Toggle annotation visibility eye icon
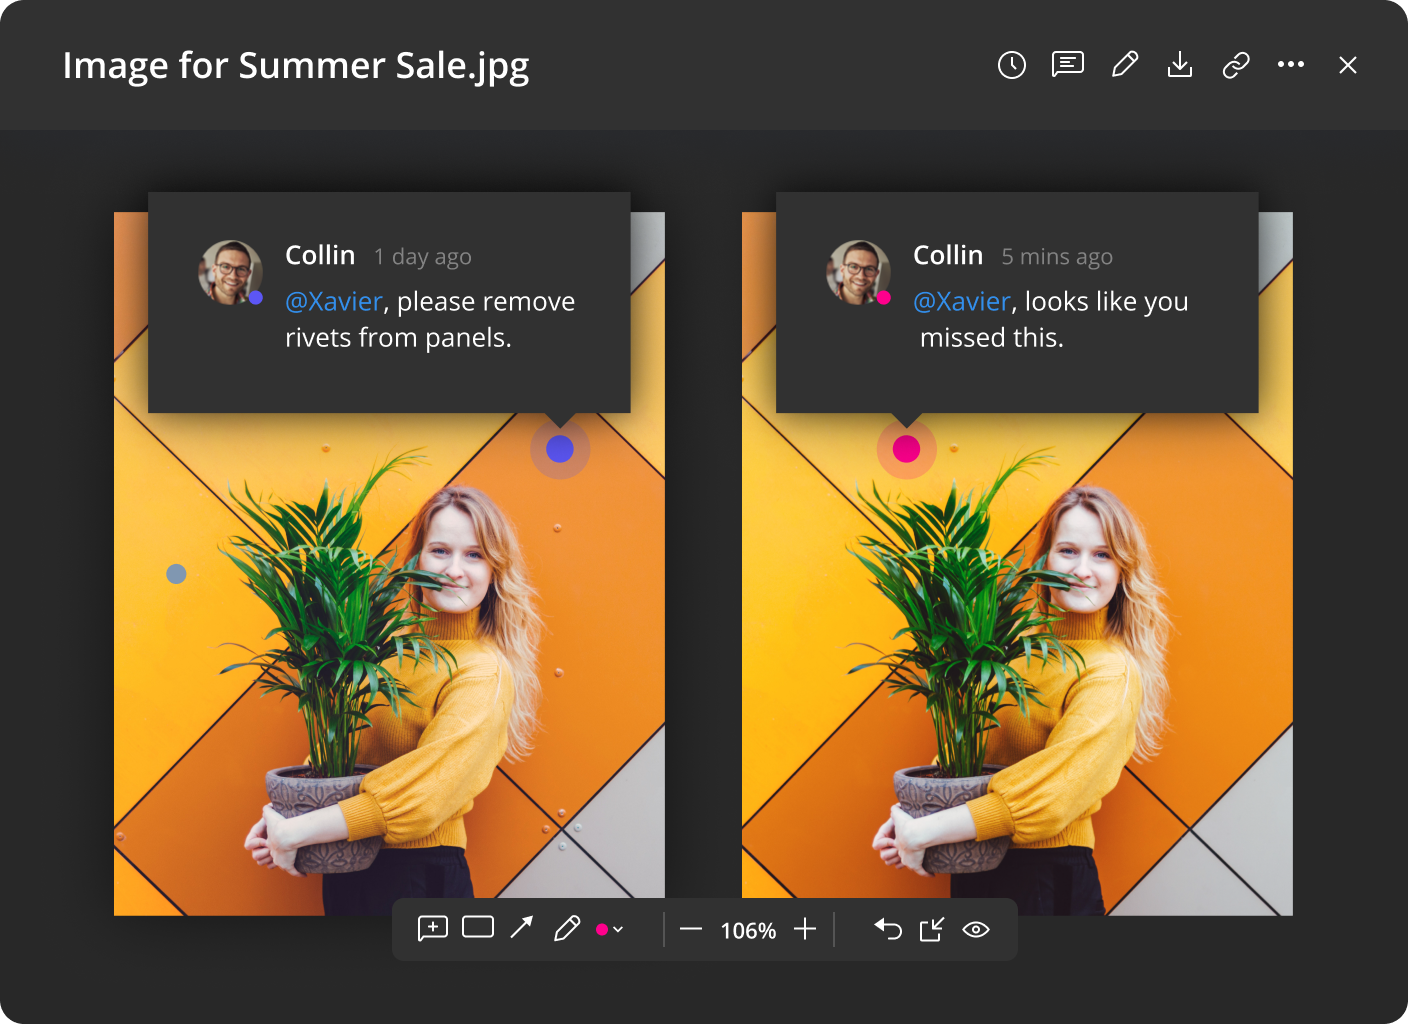This screenshot has height=1024, width=1408. click(976, 929)
